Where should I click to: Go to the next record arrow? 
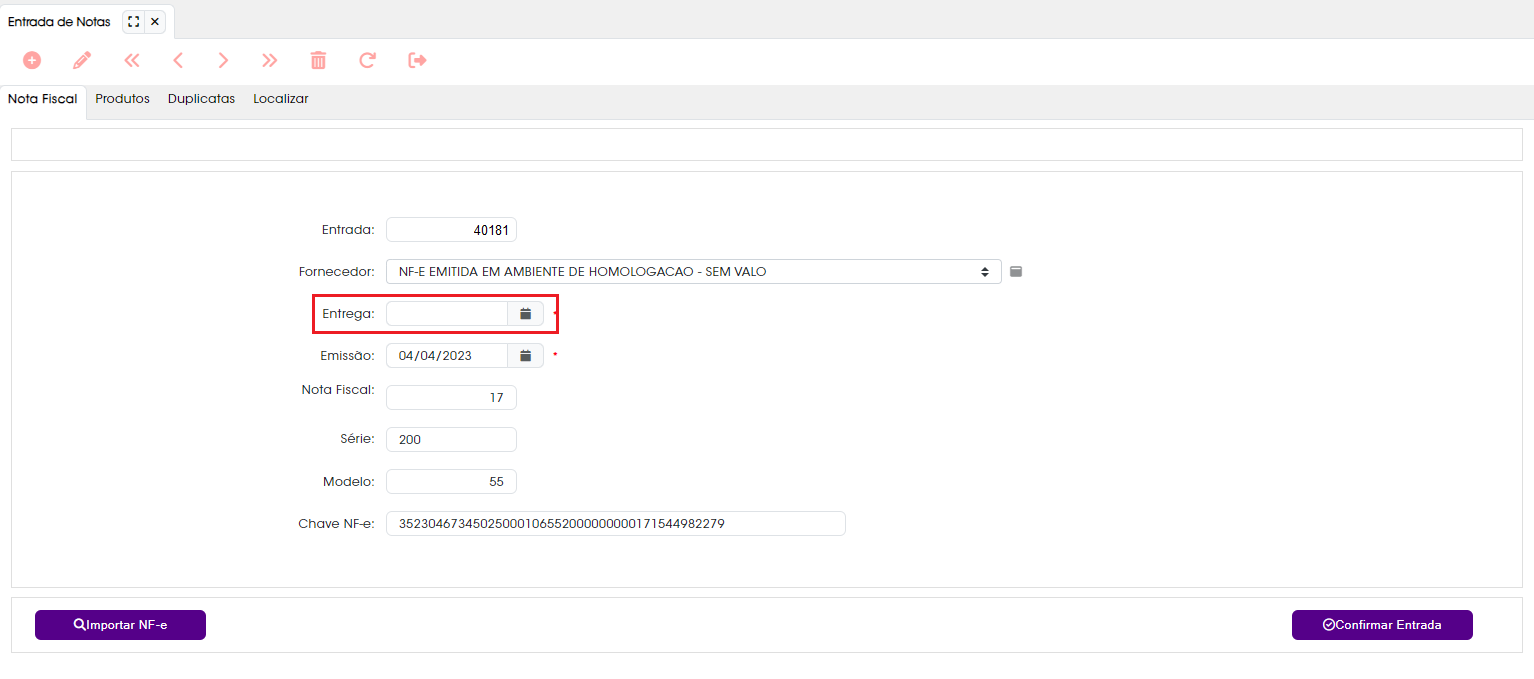coord(223,60)
